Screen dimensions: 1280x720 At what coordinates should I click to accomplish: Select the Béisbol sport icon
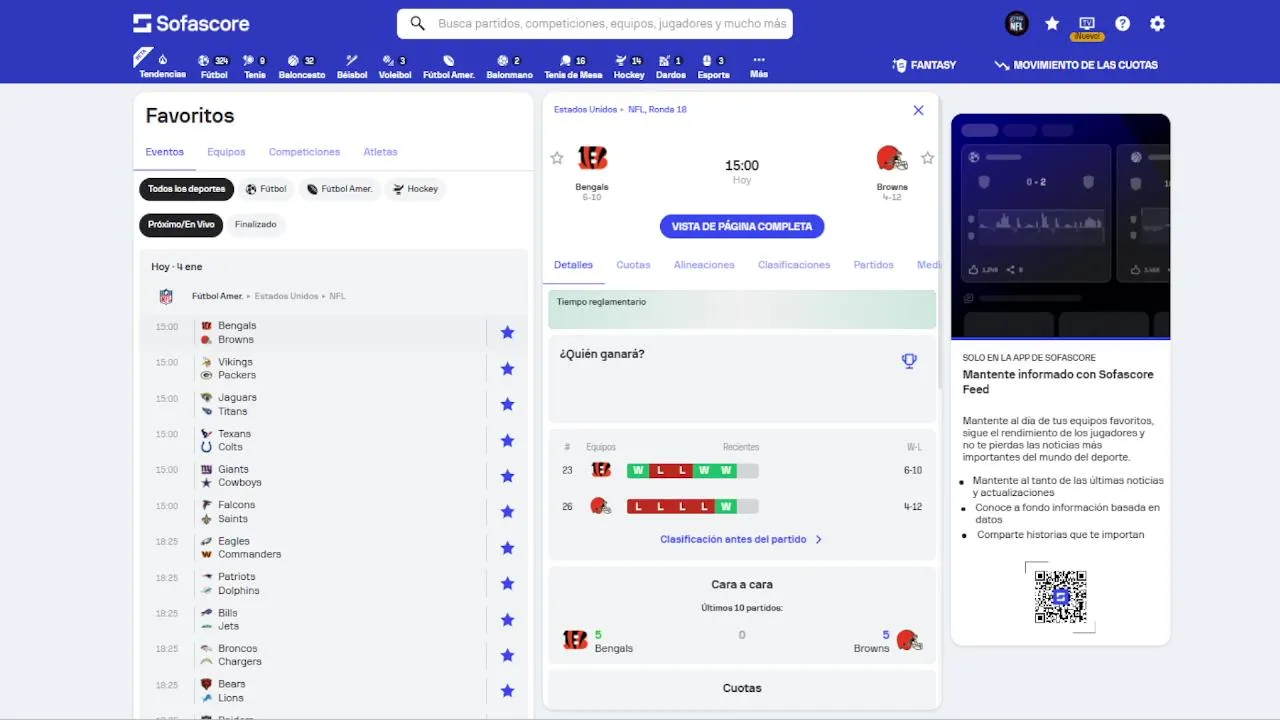pos(352,66)
